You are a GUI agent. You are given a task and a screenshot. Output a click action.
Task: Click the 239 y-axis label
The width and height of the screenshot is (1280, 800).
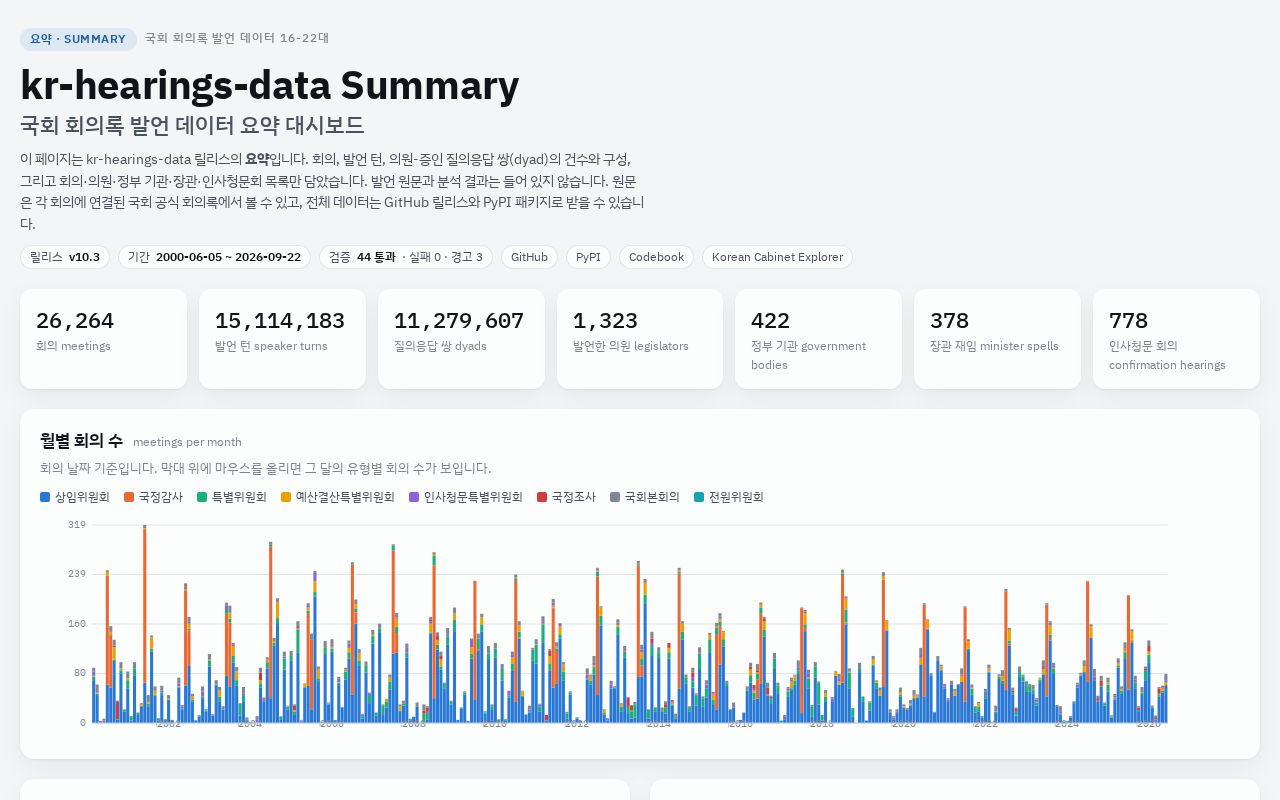point(77,574)
